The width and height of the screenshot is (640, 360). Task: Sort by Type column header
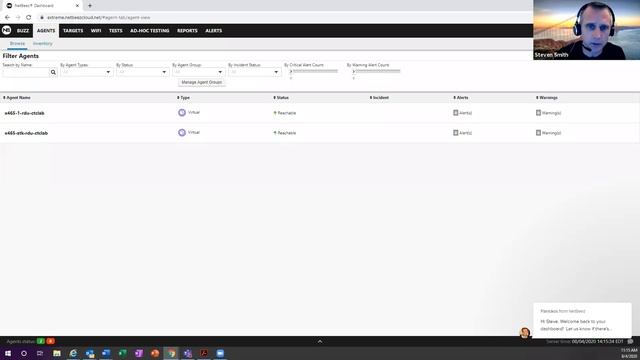pos(183,98)
